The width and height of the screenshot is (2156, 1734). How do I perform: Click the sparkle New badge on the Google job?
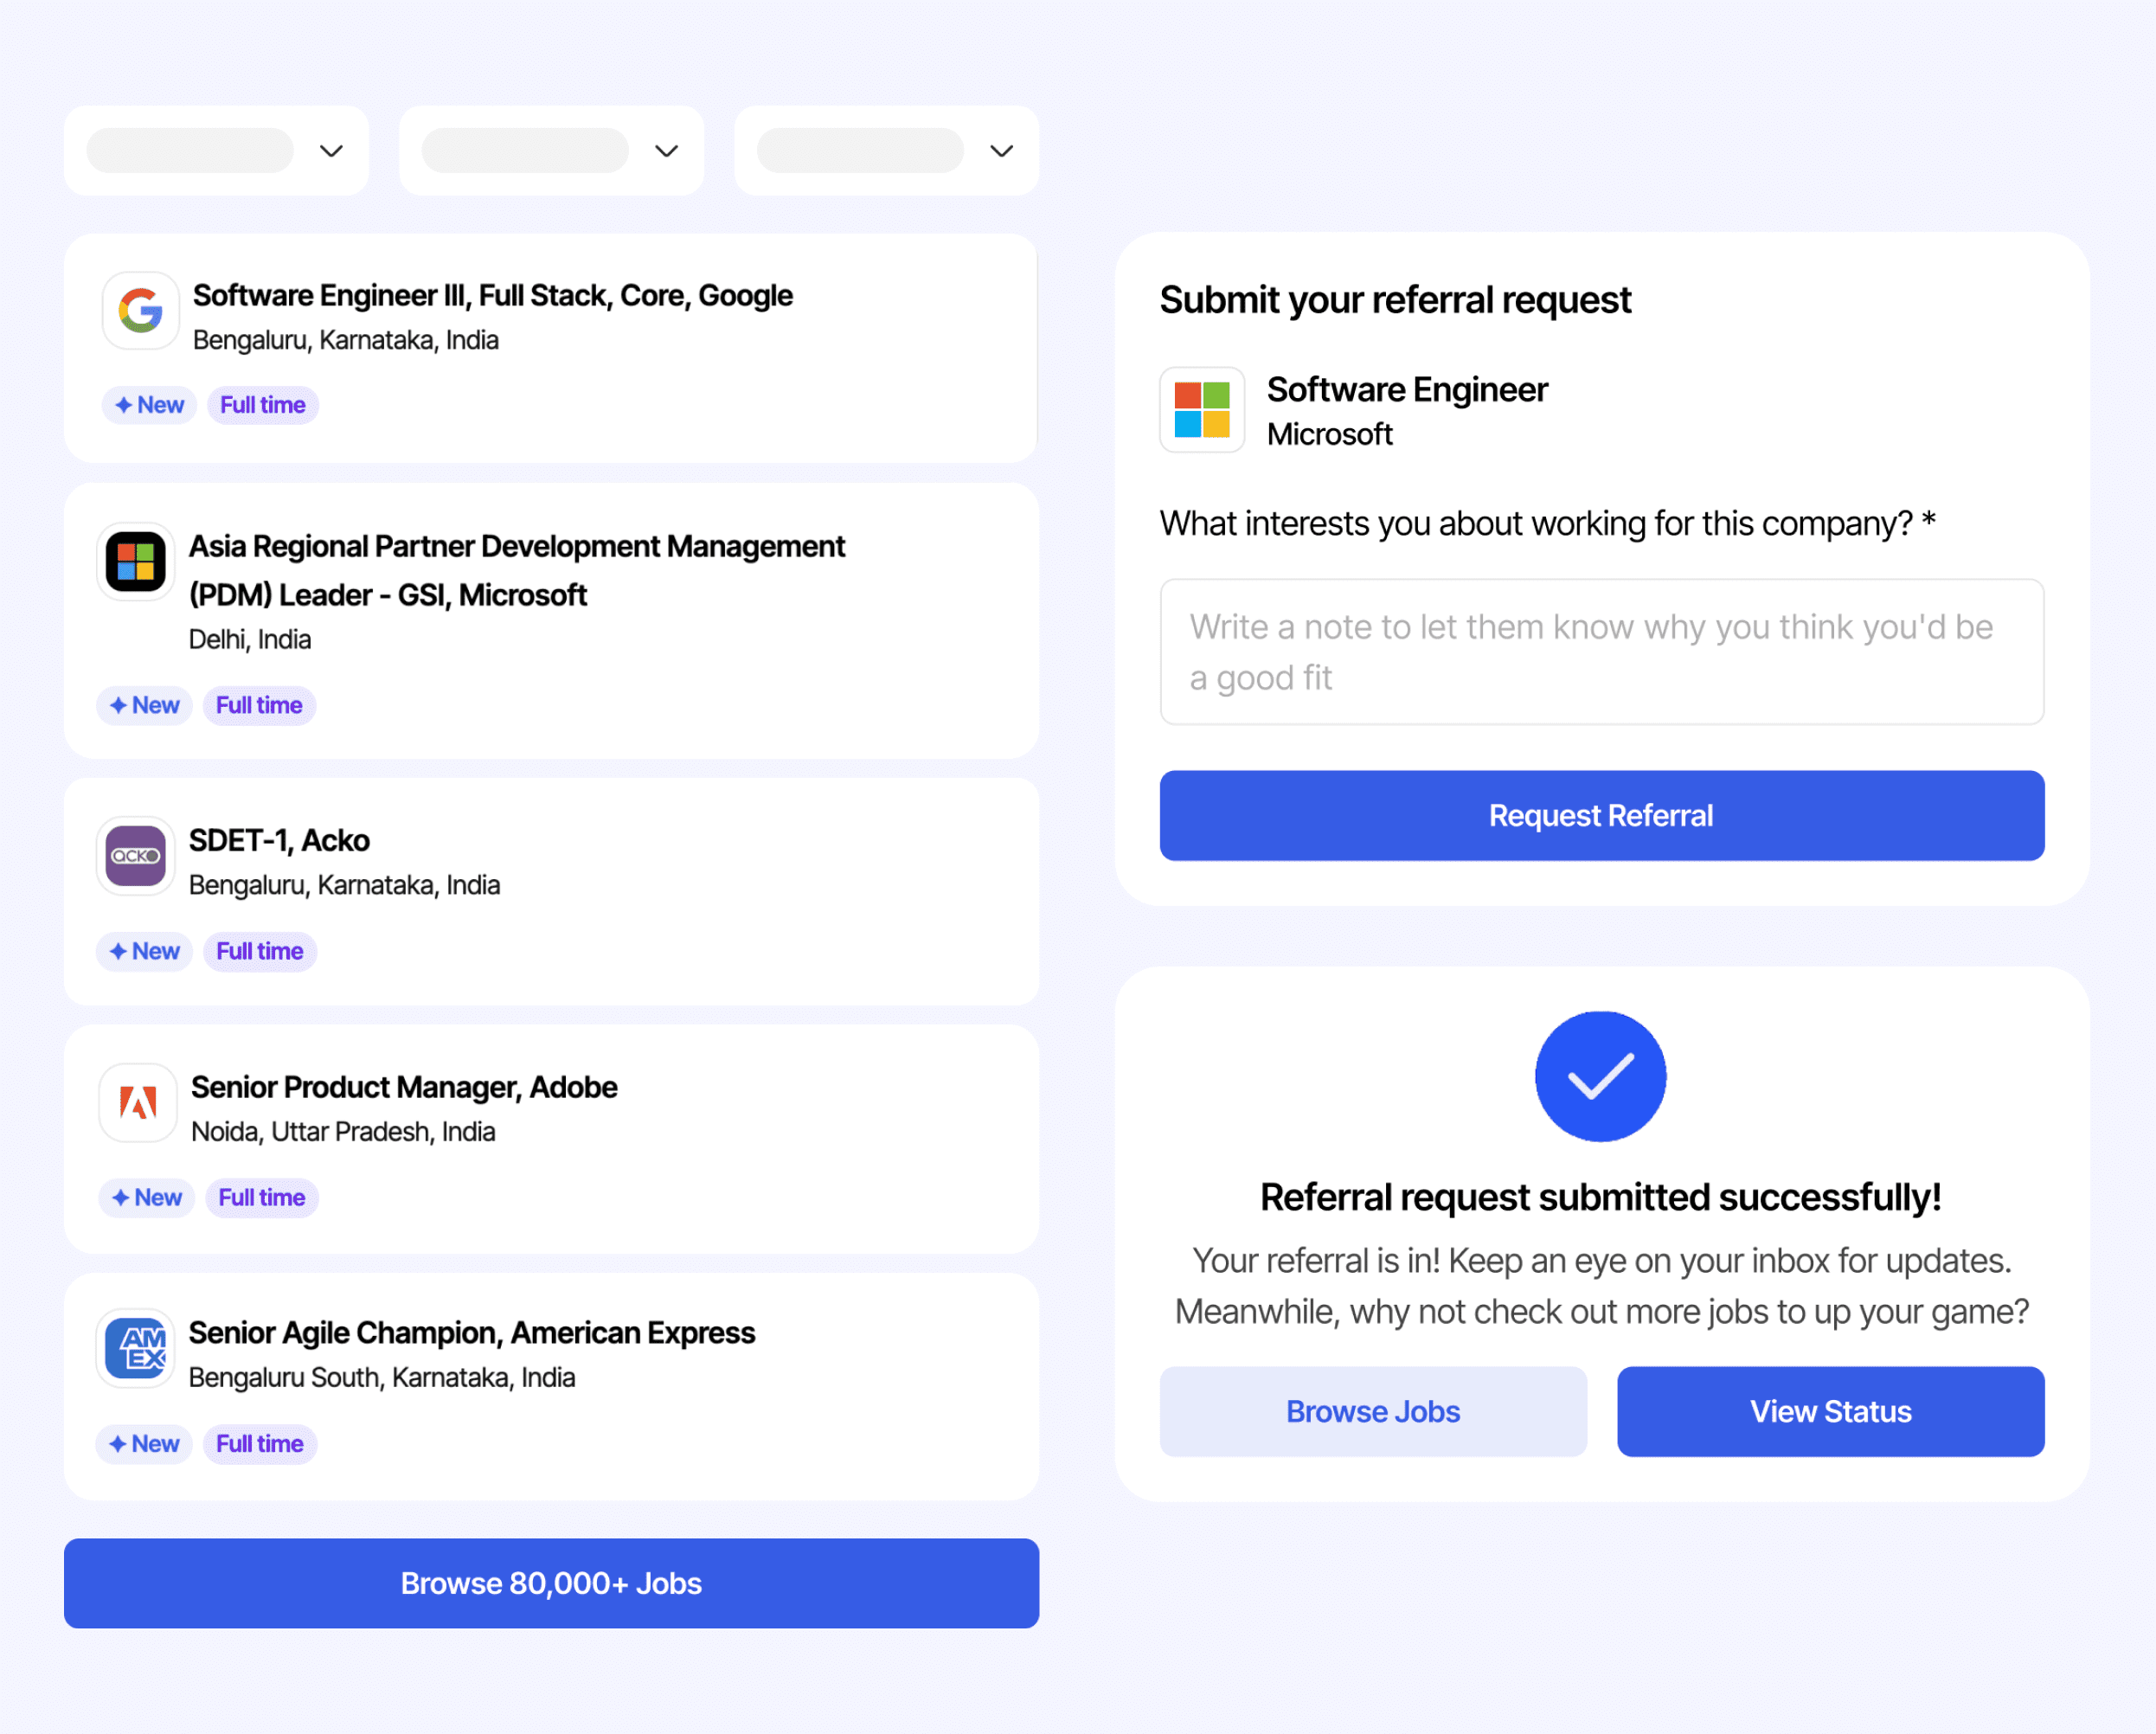click(148, 405)
